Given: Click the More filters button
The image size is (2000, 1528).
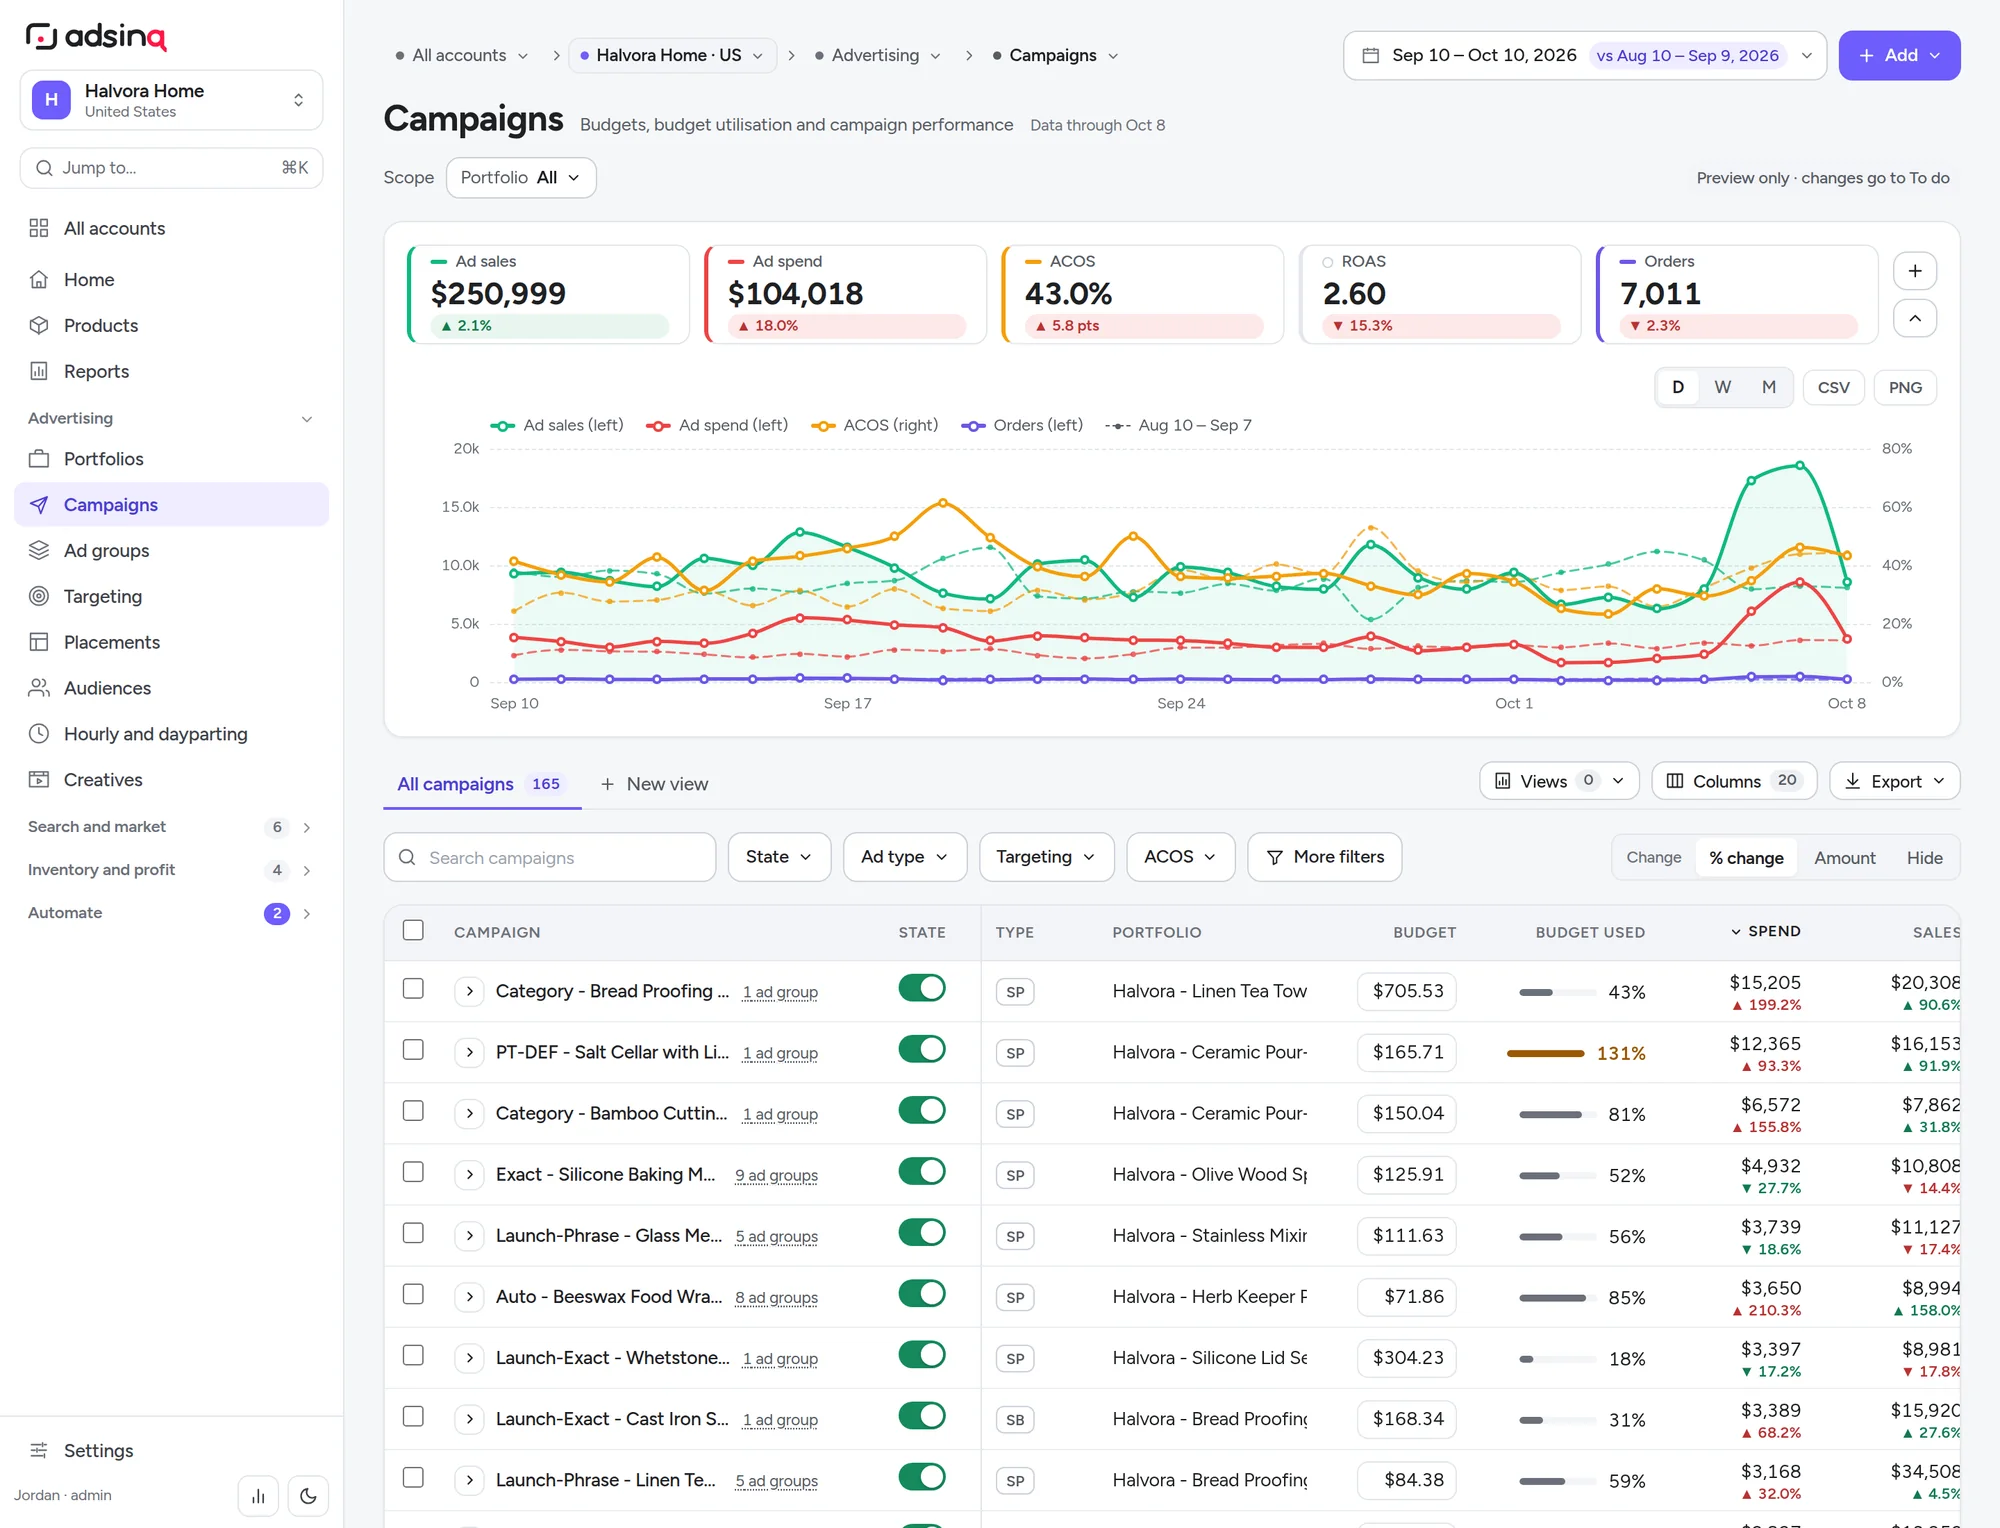Looking at the screenshot, I should click(x=1325, y=857).
